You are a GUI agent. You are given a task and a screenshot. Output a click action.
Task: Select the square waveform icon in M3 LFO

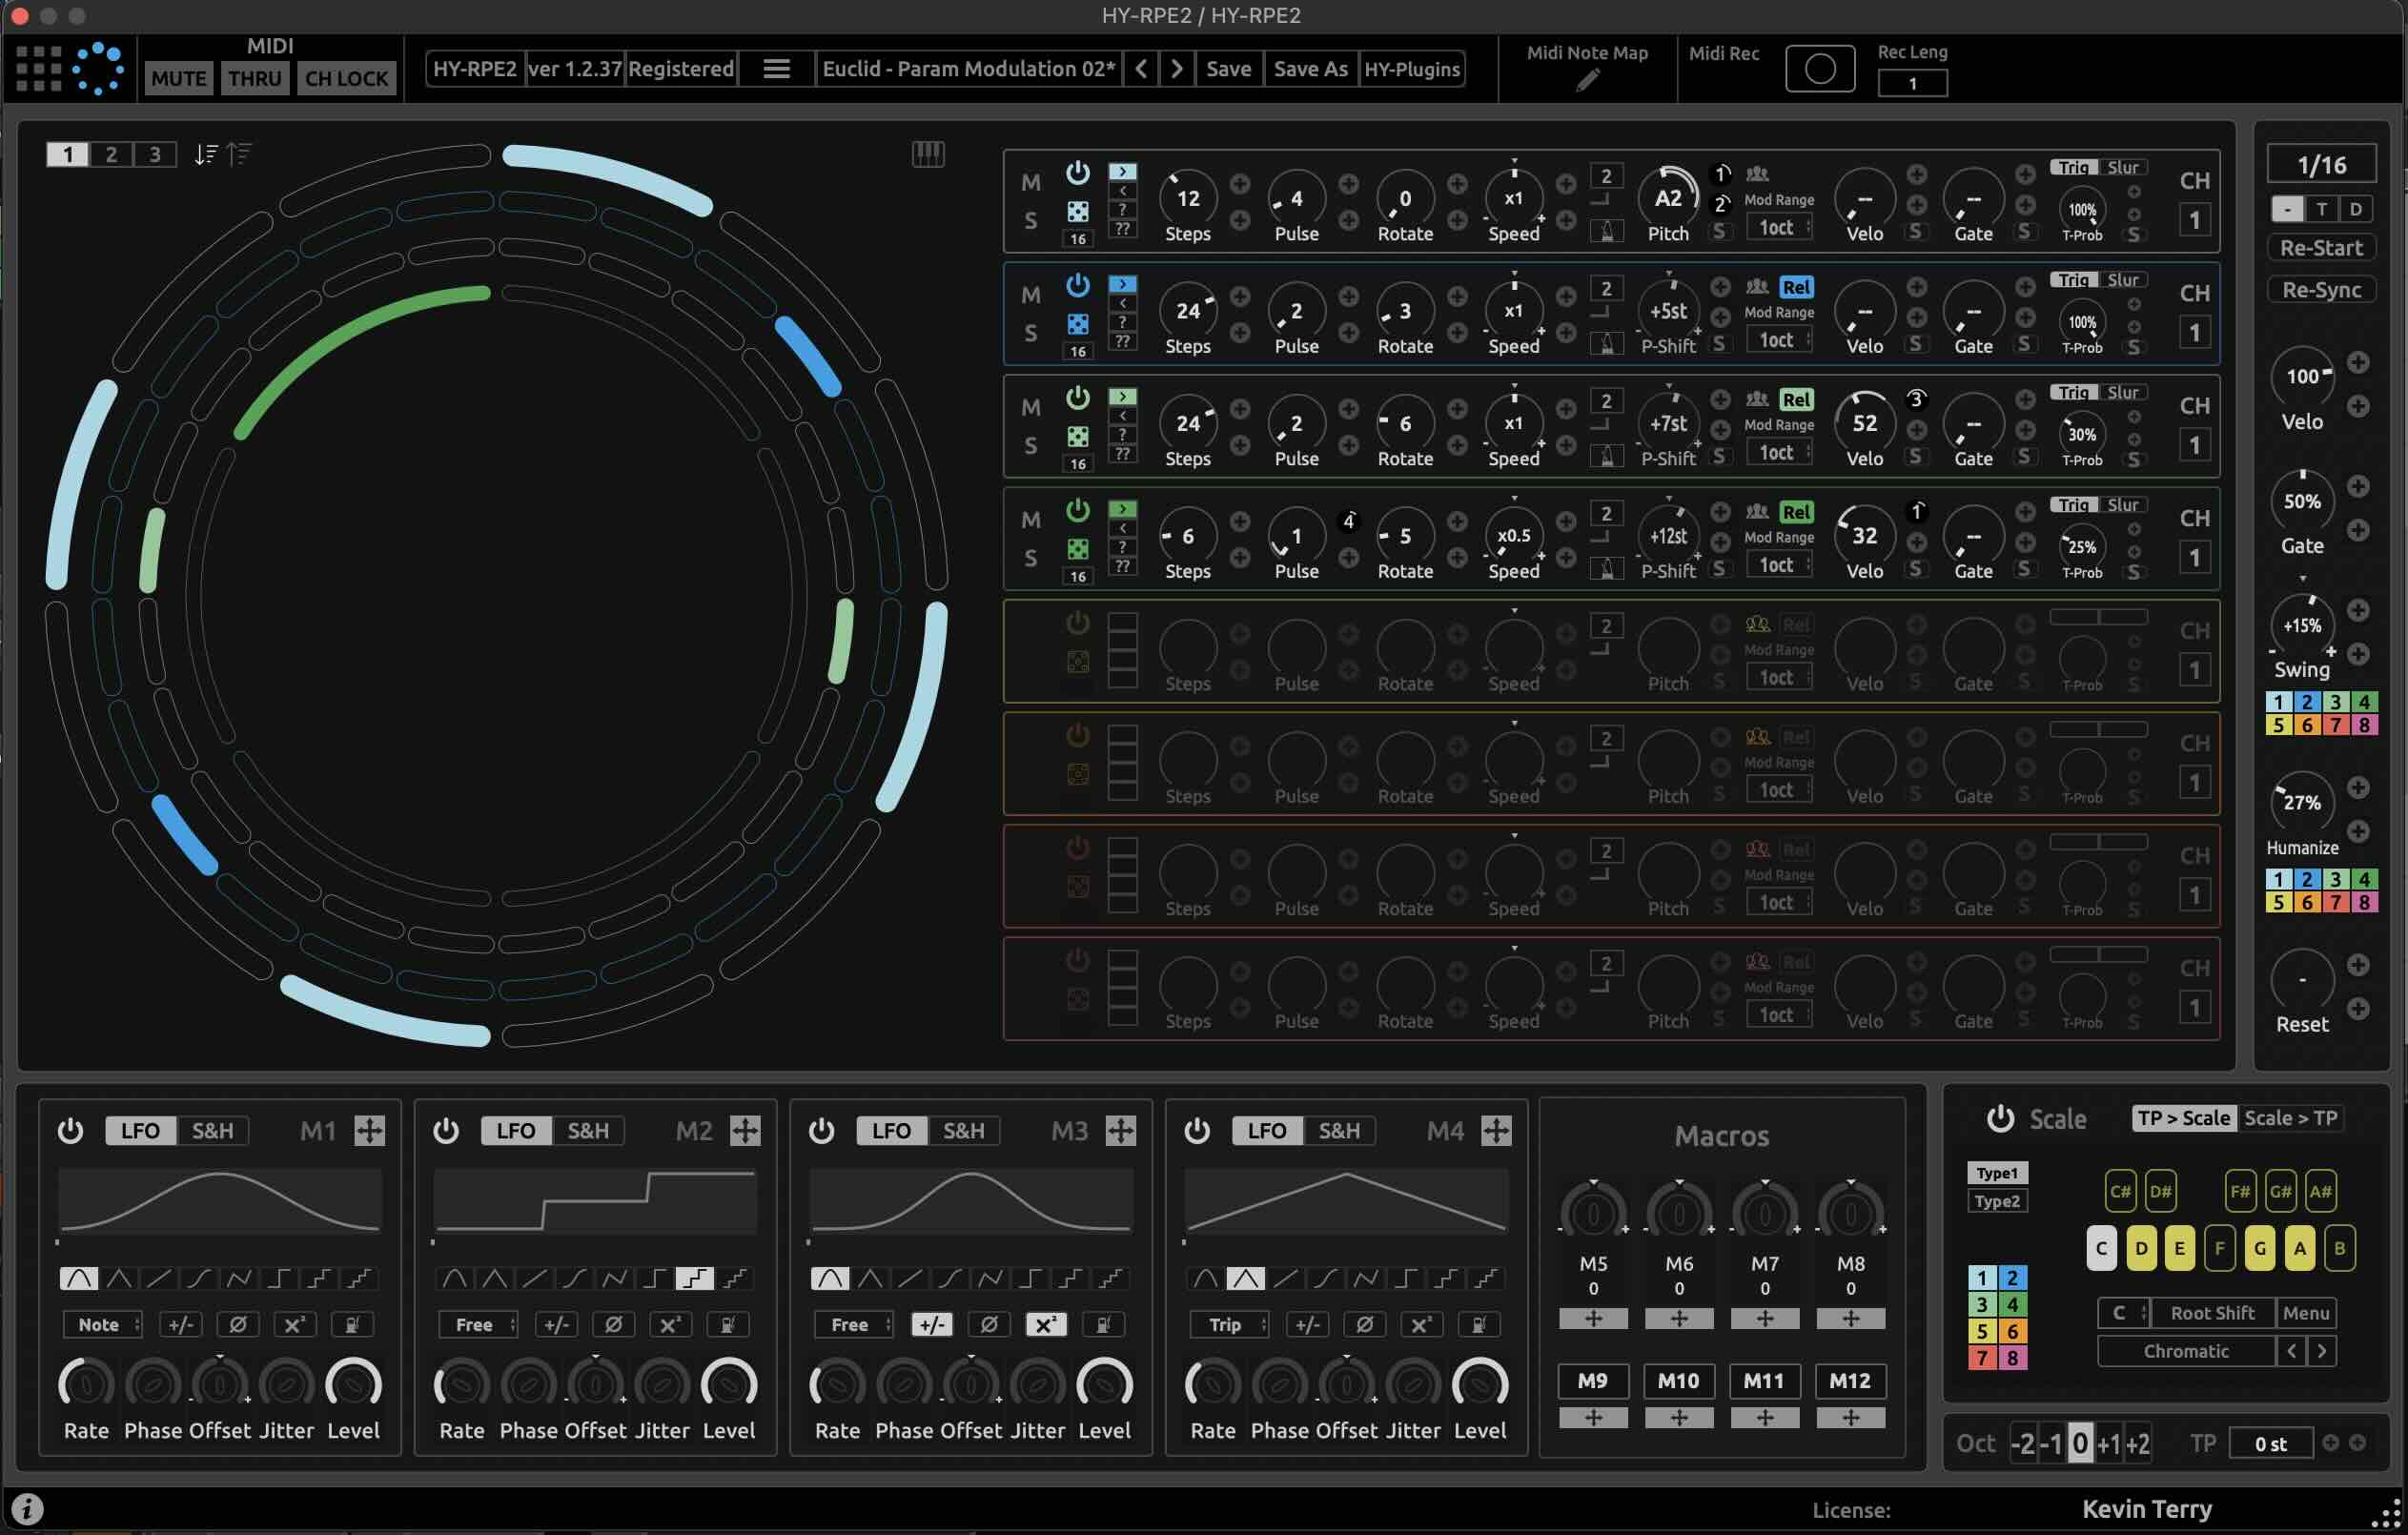(x=1030, y=1278)
